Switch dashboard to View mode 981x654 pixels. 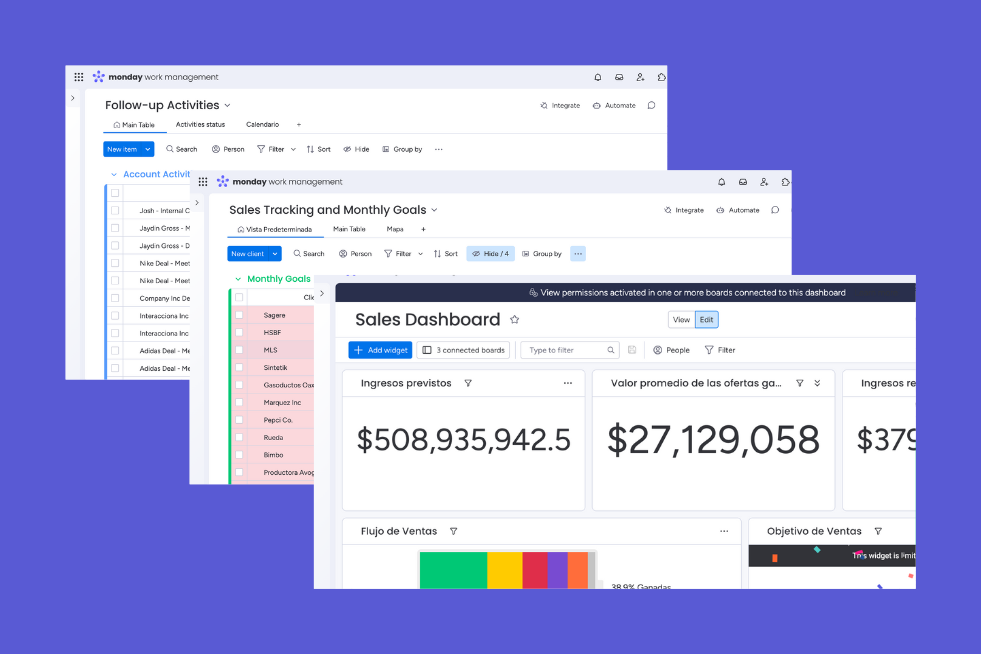(681, 319)
